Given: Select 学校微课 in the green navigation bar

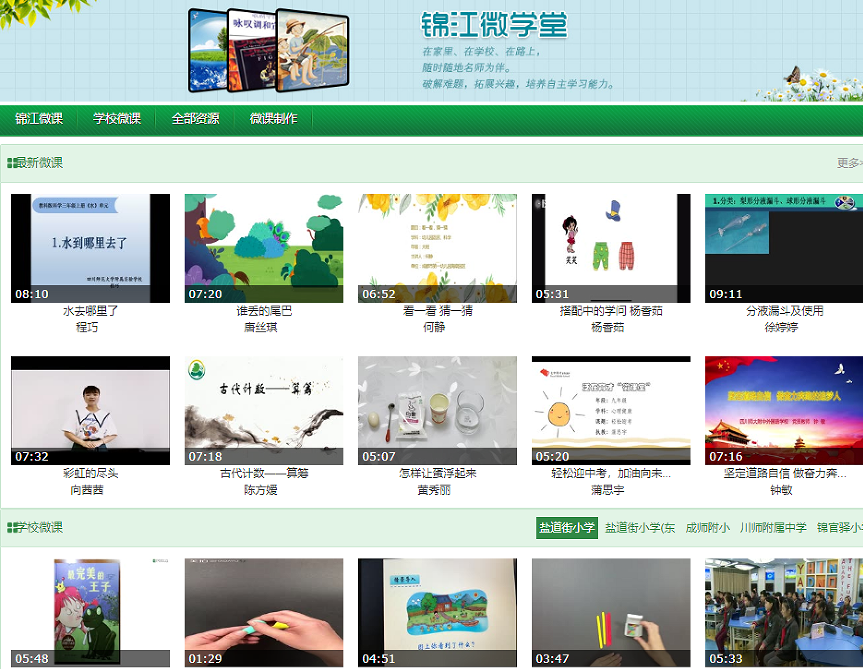Looking at the screenshot, I should point(117,119).
